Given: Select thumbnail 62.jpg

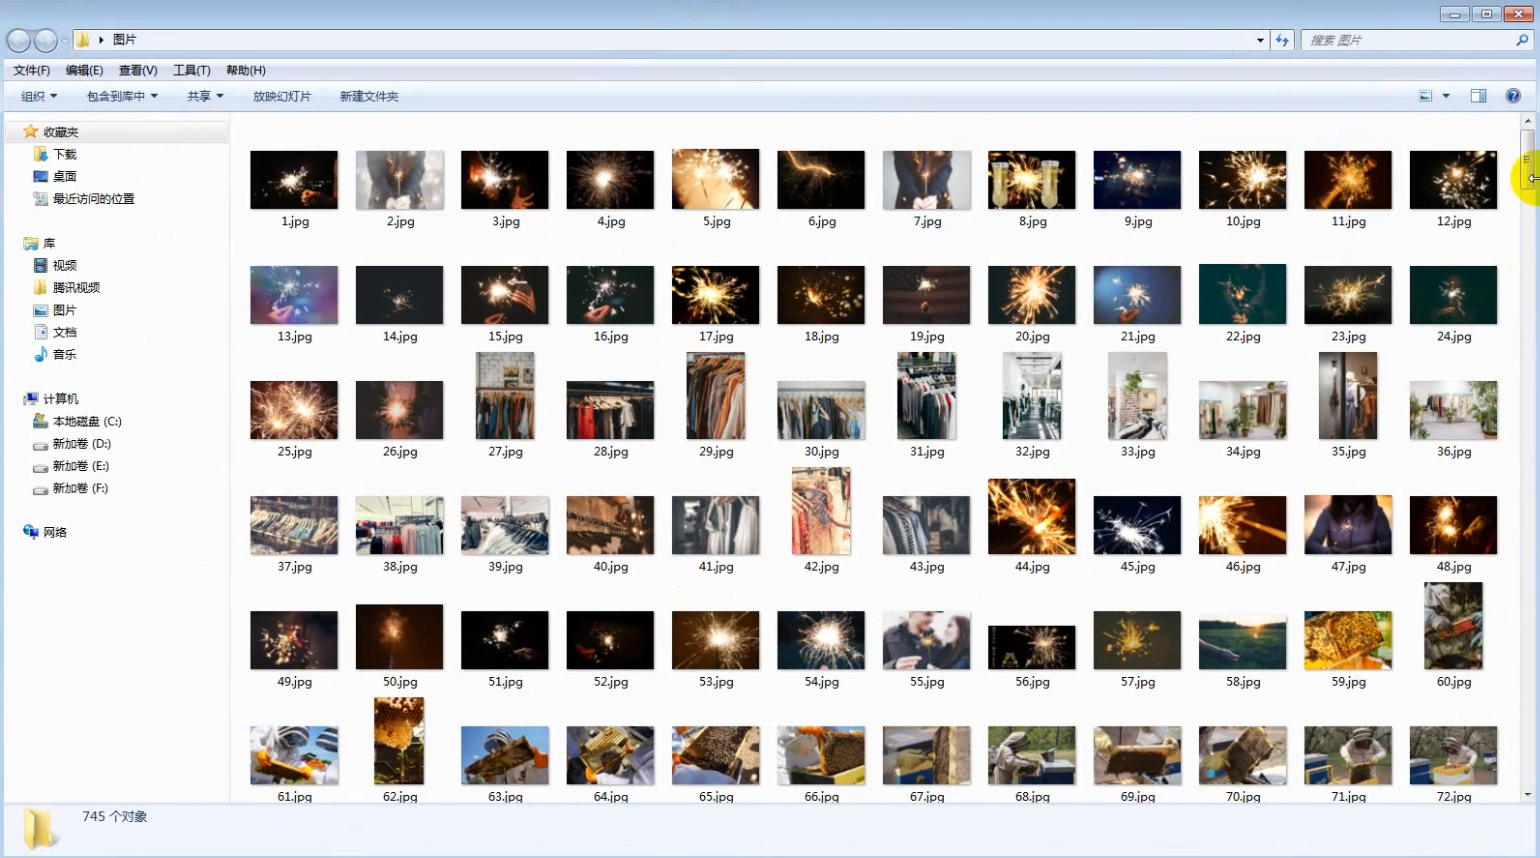Looking at the screenshot, I should pos(399,741).
